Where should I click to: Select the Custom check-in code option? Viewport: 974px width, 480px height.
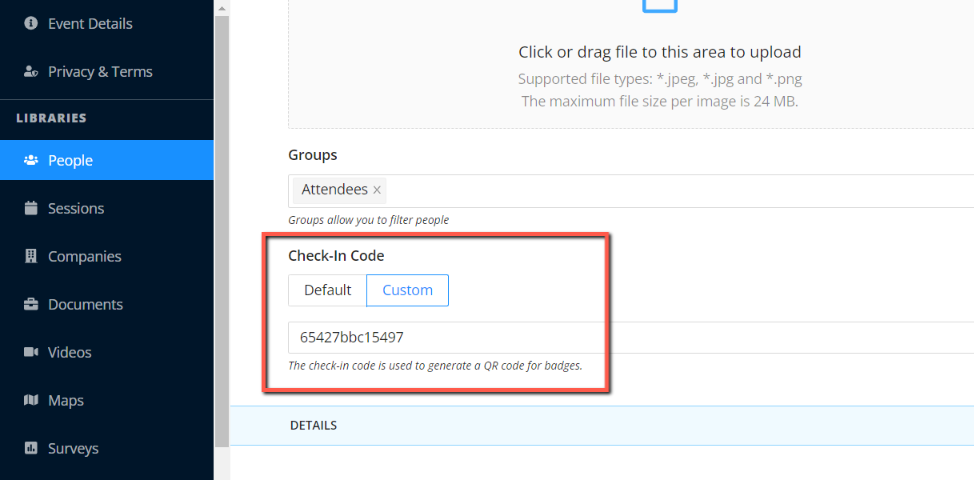coord(407,290)
